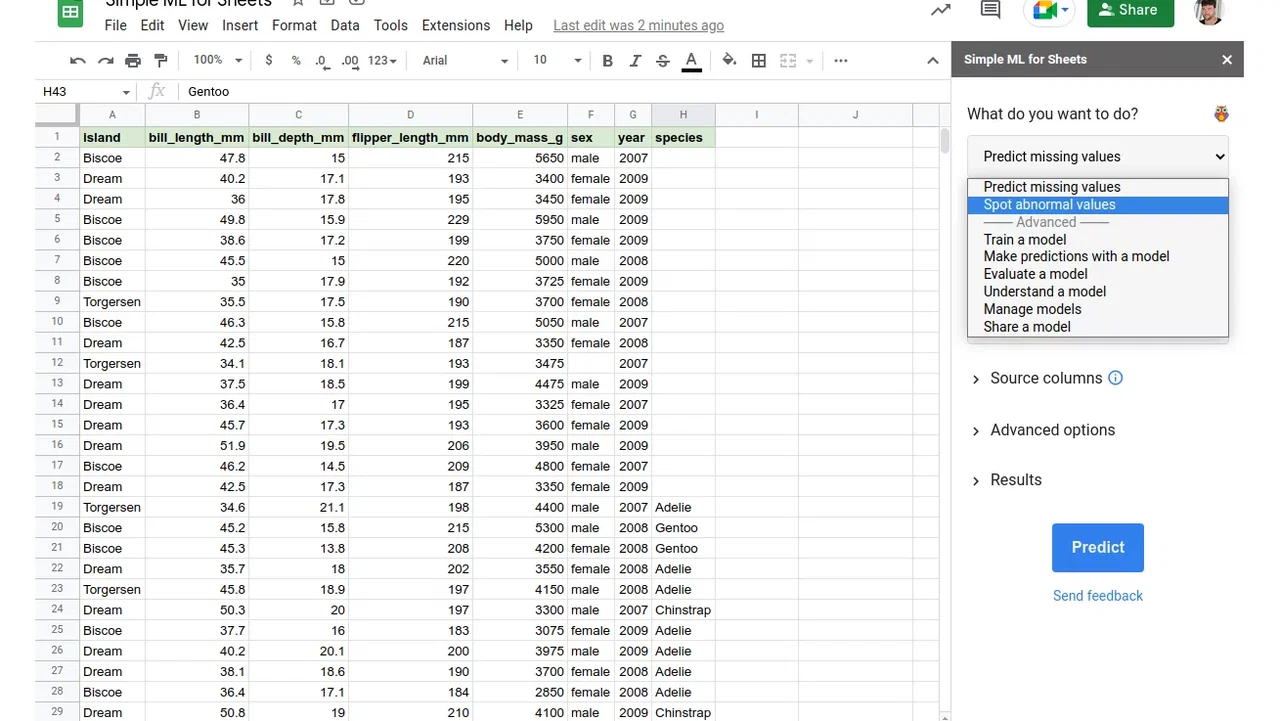Click the species header cell
Viewport: 1280px width, 721px height.
(683, 138)
